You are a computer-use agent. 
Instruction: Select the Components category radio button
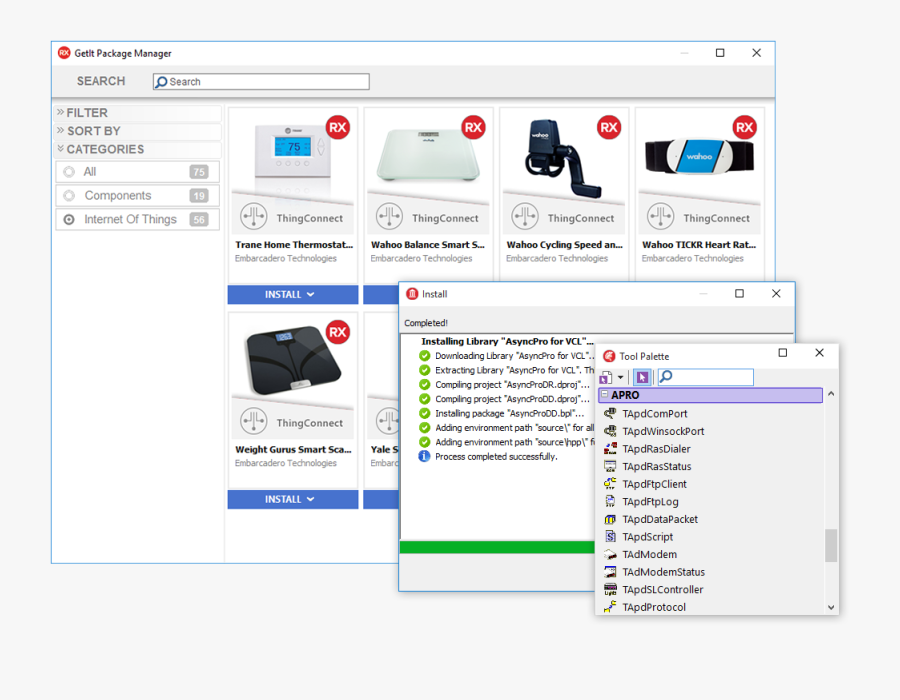point(69,196)
